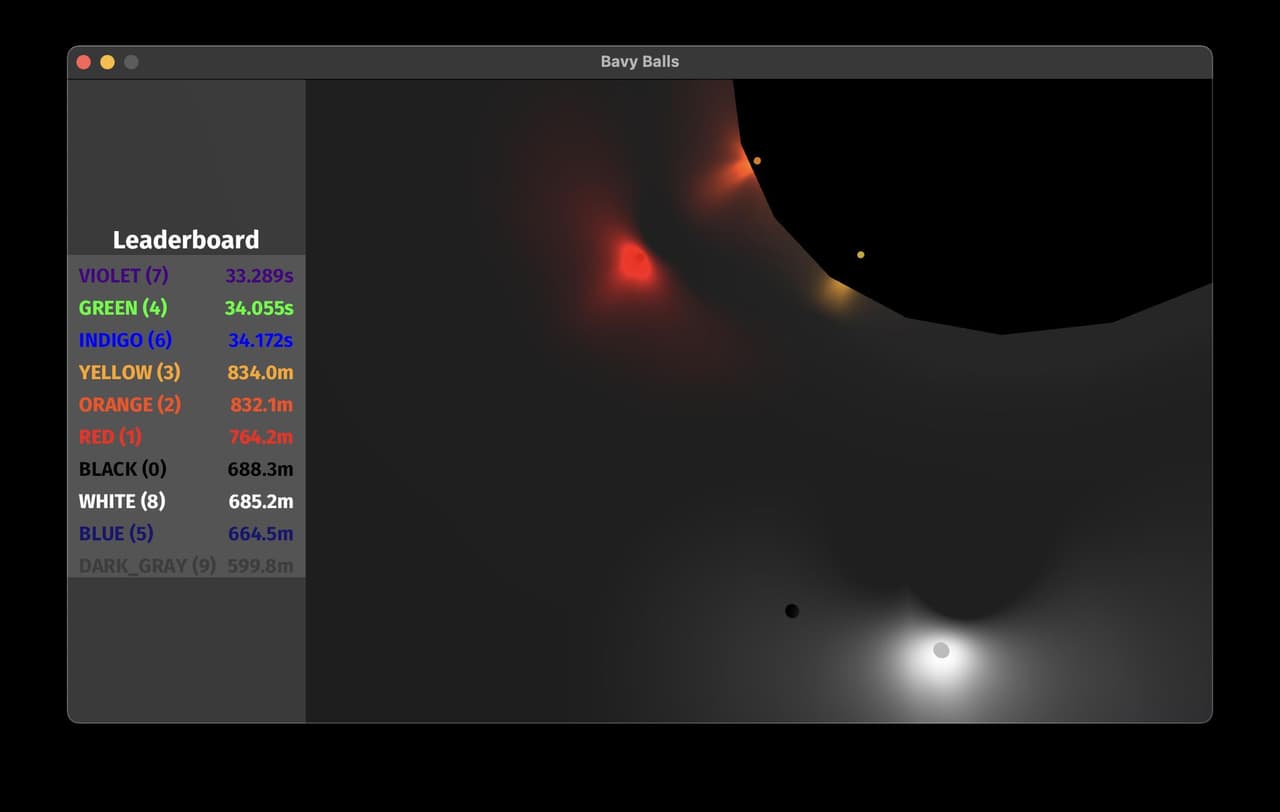Click the 34.055s time value
The height and width of the screenshot is (812, 1280).
(x=259, y=307)
